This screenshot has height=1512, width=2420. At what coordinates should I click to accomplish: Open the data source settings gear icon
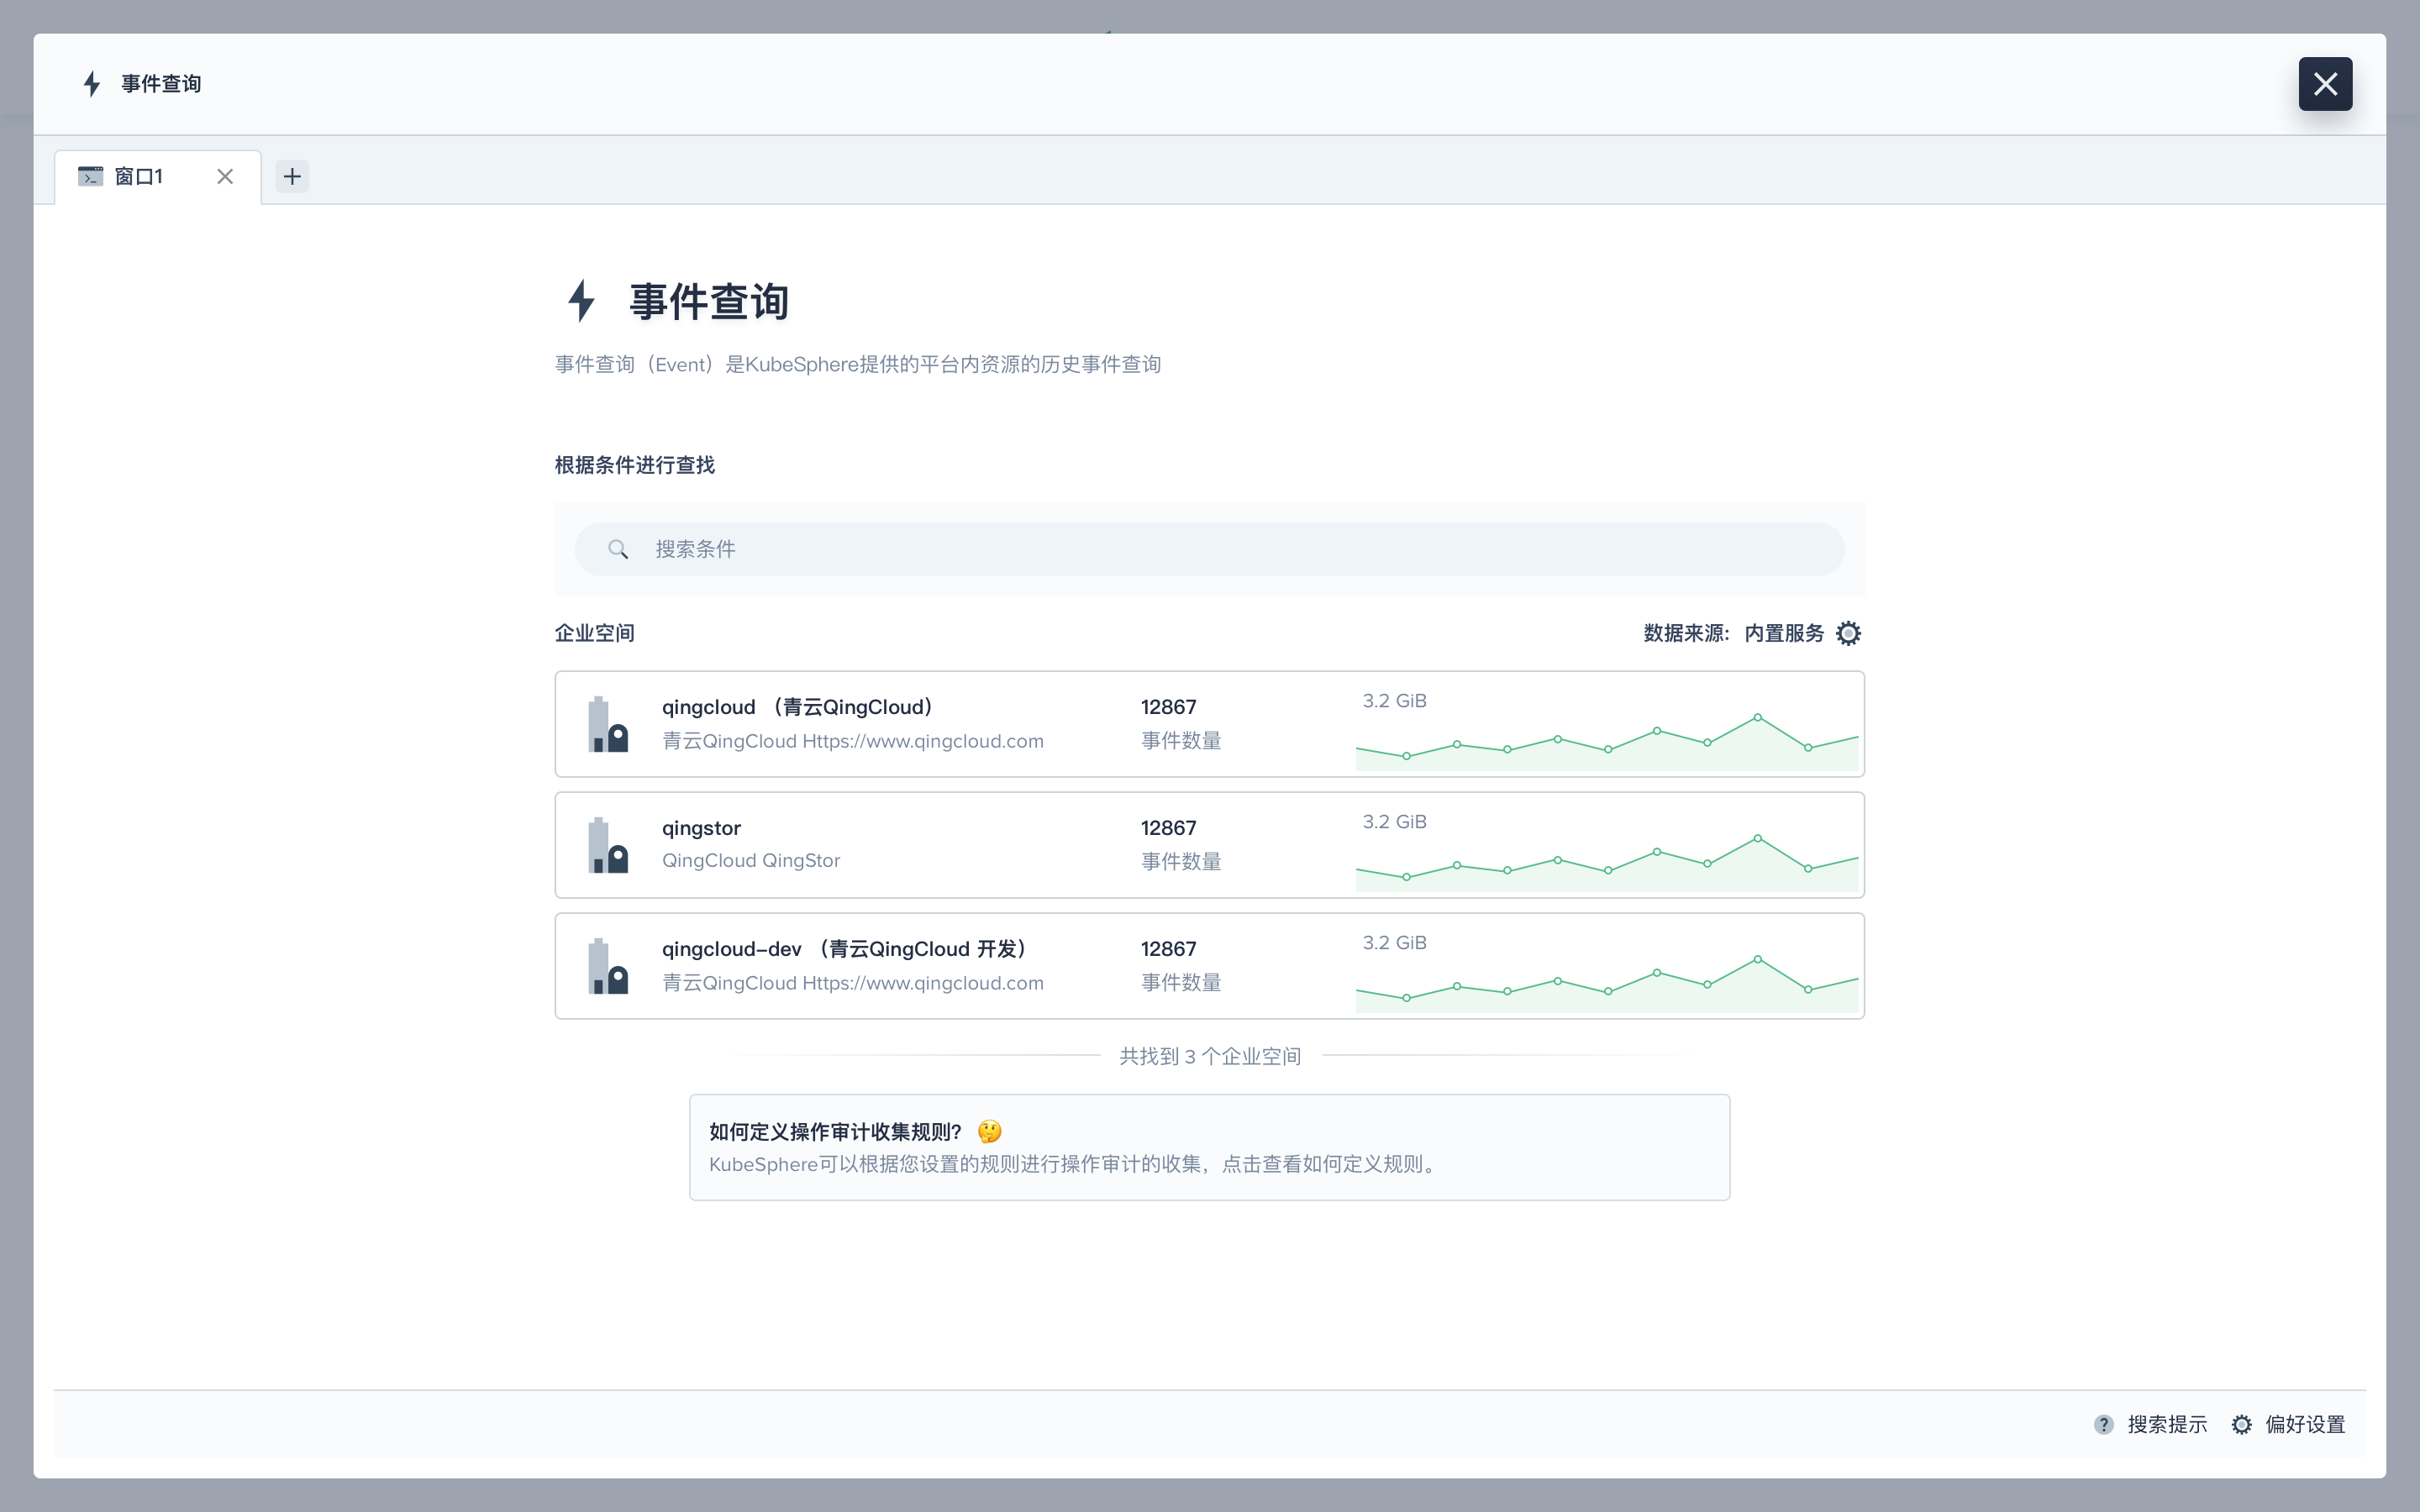[x=1848, y=633]
